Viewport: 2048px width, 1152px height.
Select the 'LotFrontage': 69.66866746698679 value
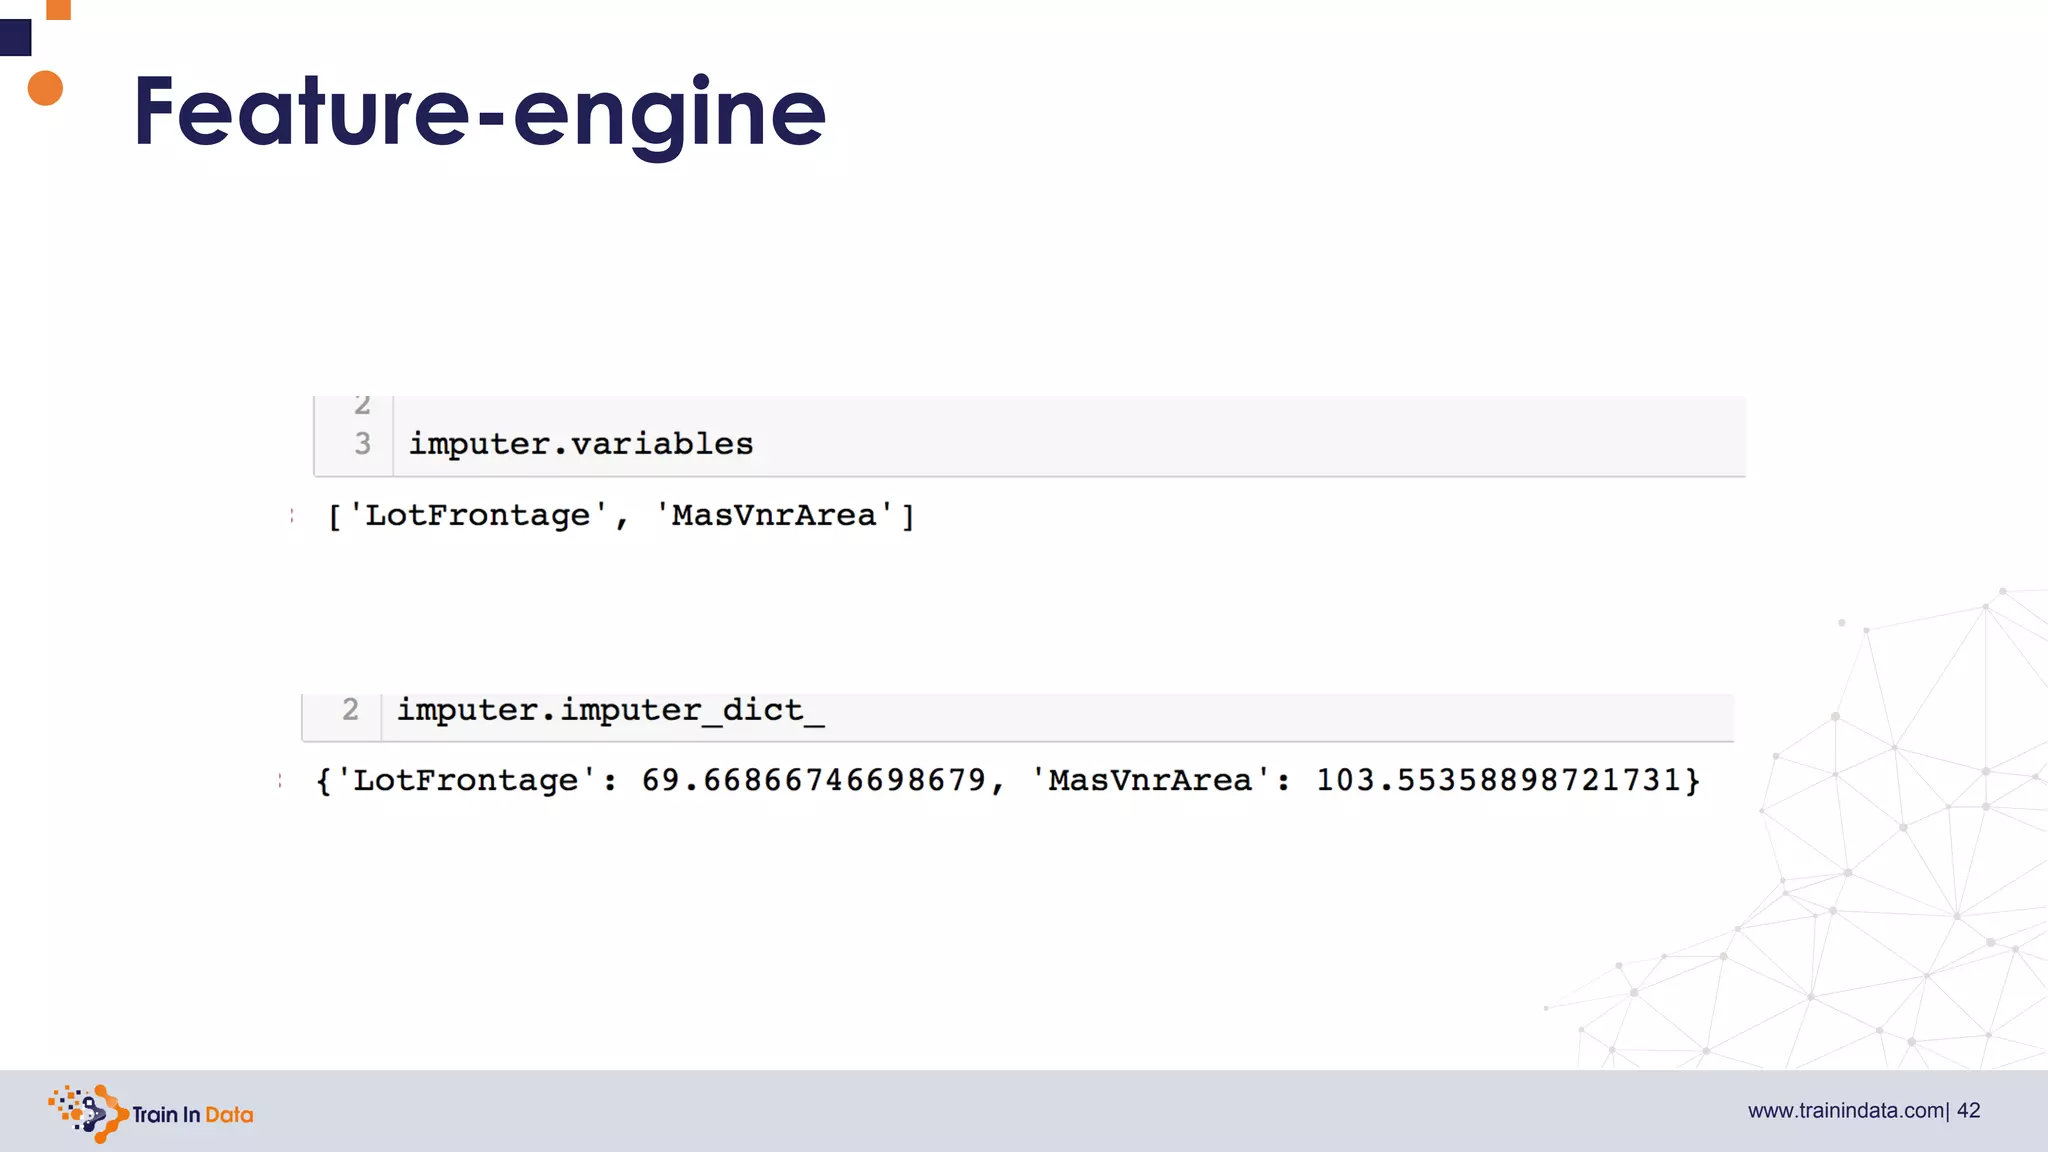[662, 780]
